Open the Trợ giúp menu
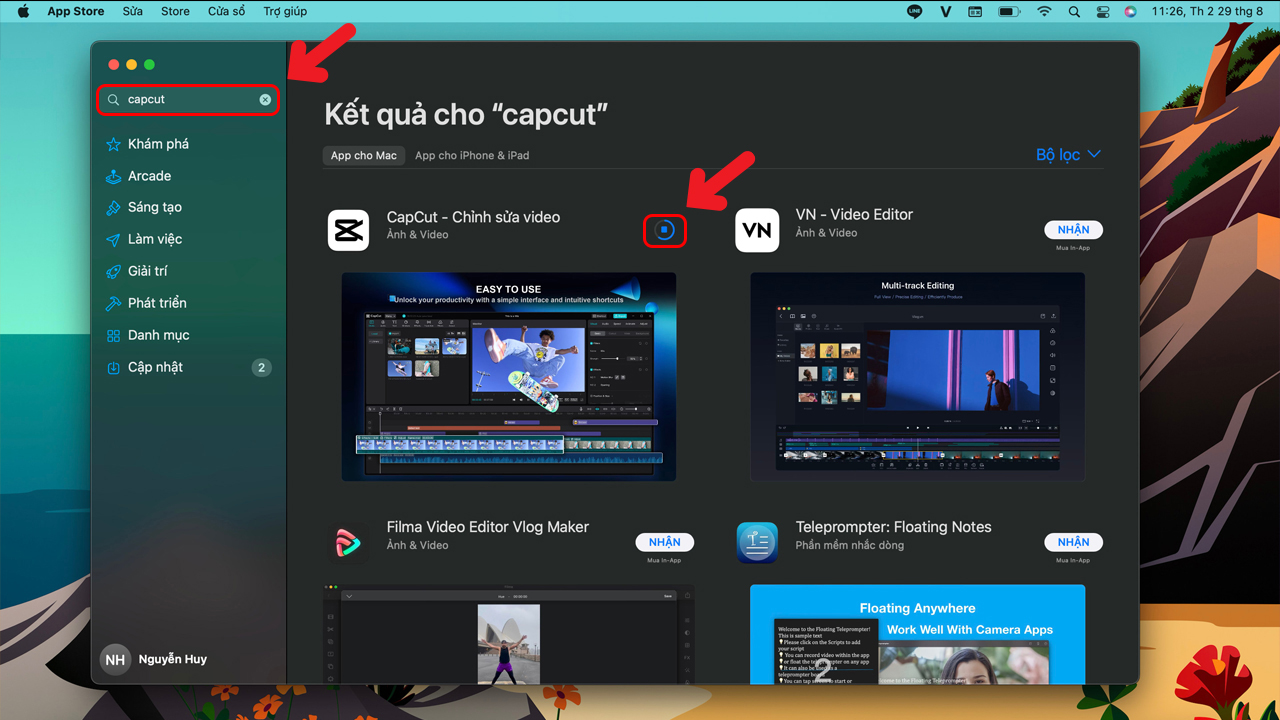This screenshot has width=1280, height=720. click(x=285, y=11)
